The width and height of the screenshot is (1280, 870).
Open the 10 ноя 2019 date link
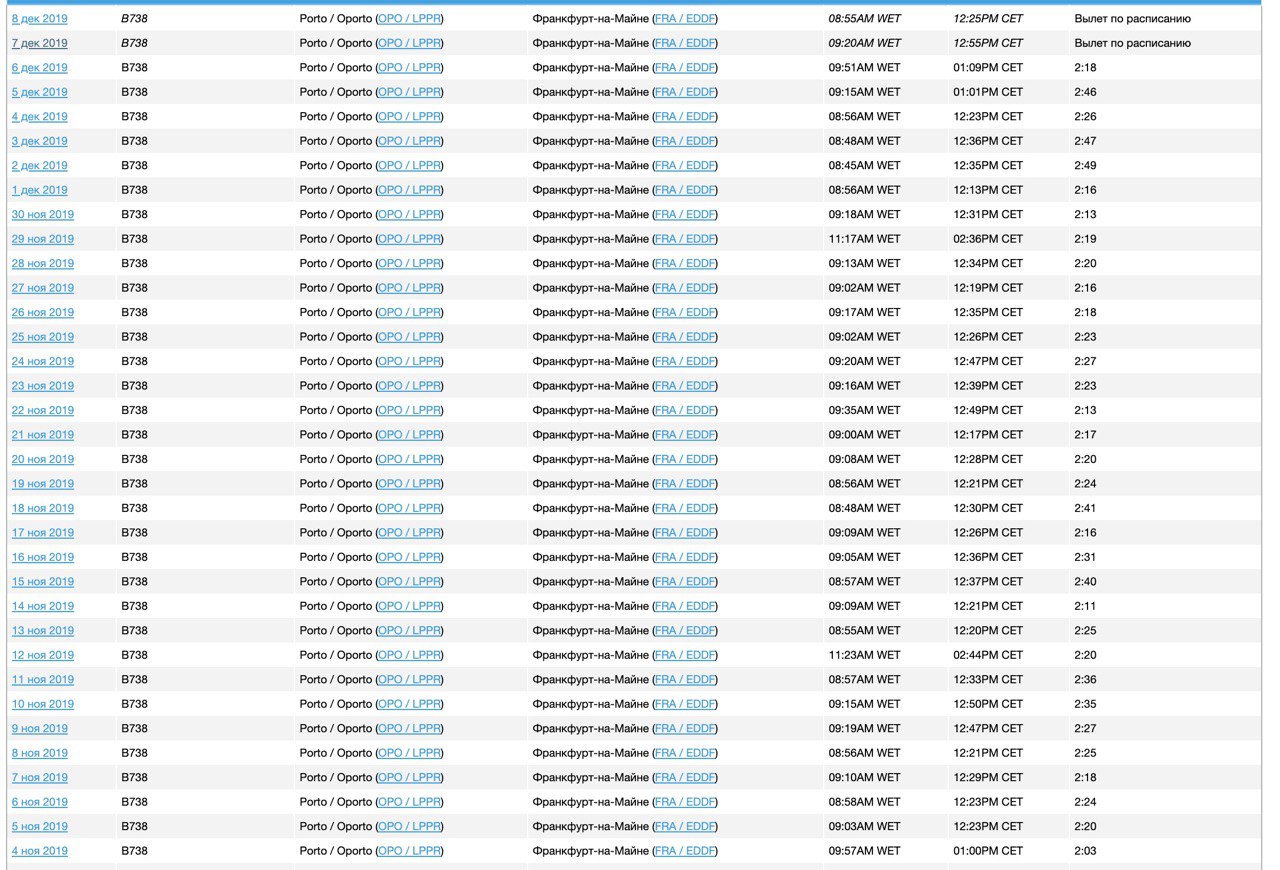point(43,705)
